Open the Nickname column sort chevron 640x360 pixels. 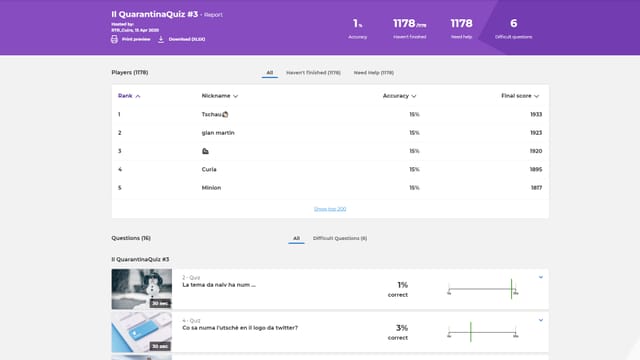tap(236, 96)
